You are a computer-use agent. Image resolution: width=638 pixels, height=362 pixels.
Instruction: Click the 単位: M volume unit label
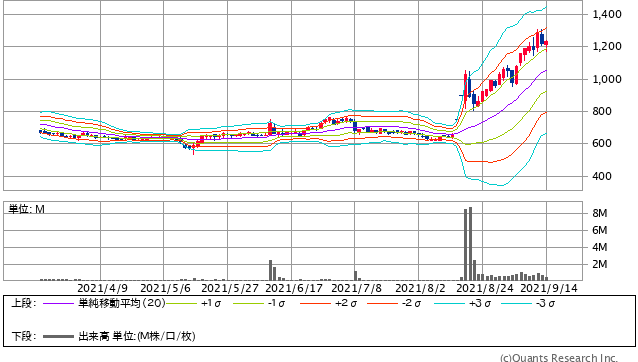[x=26, y=209]
